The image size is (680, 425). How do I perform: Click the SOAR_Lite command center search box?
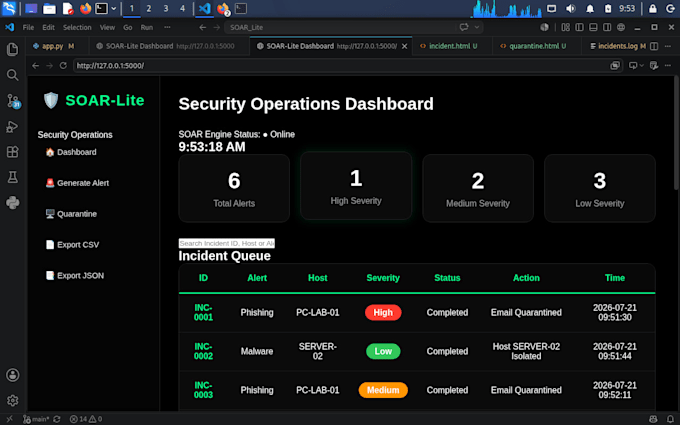point(354,27)
